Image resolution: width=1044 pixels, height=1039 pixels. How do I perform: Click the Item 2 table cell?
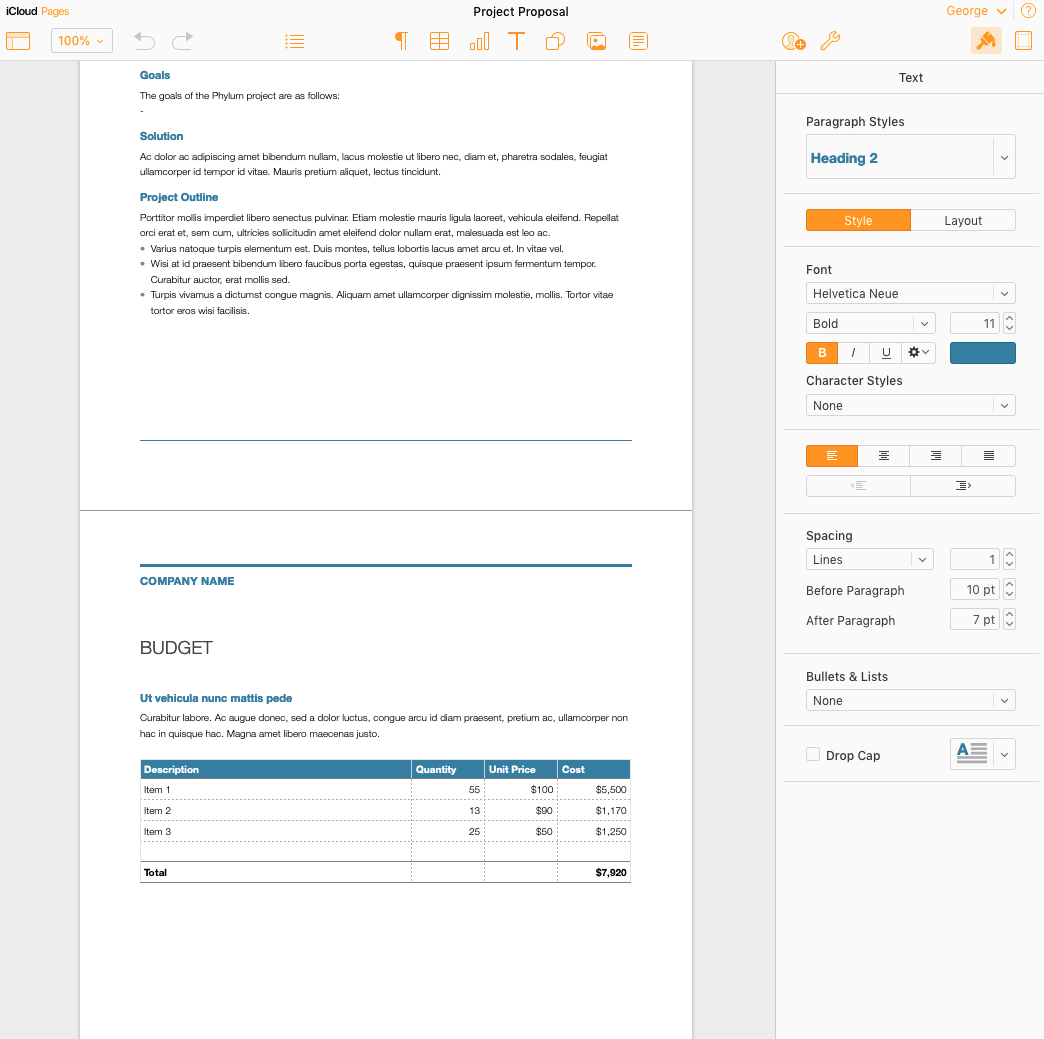click(276, 811)
